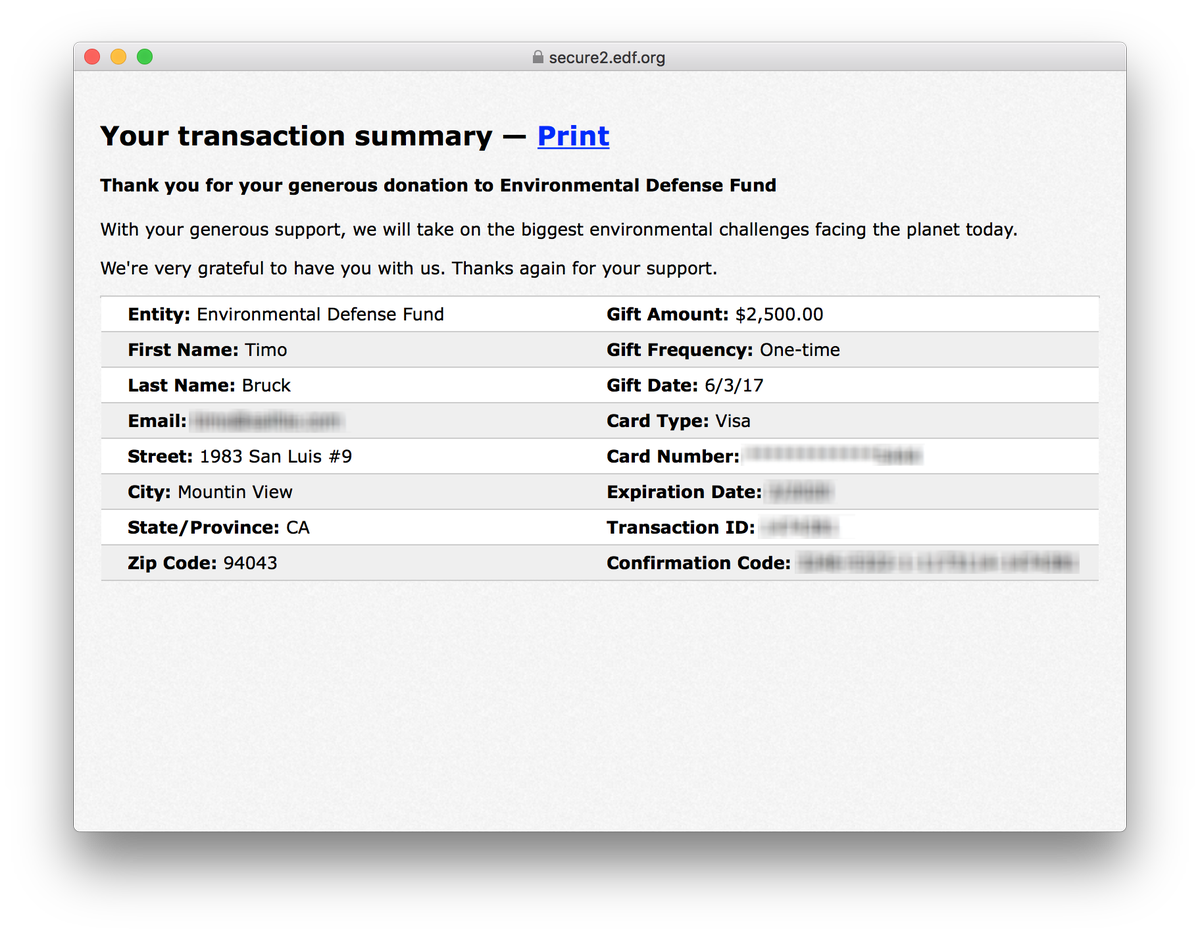The height and width of the screenshot is (937, 1200).
Task: Click the "We're very grateful" sentence
Action: (x=409, y=269)
